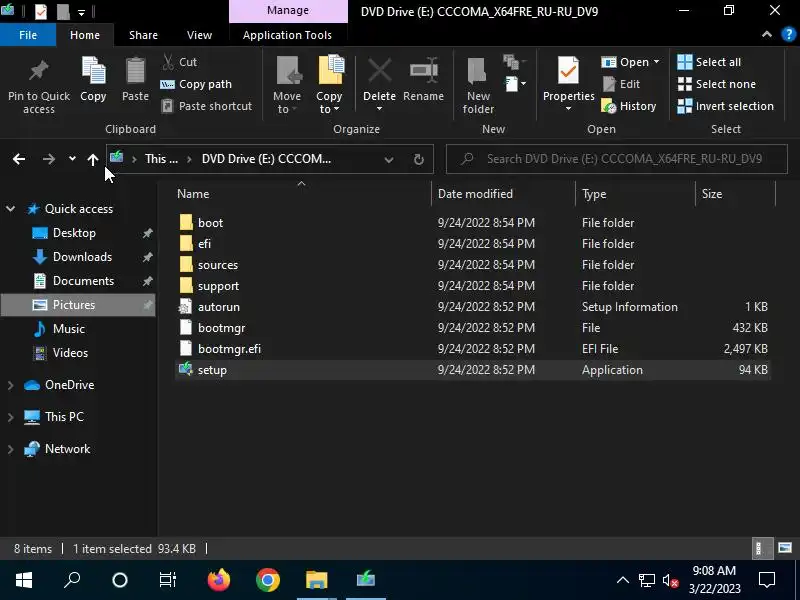Refresh the current folder

[418, 160]
